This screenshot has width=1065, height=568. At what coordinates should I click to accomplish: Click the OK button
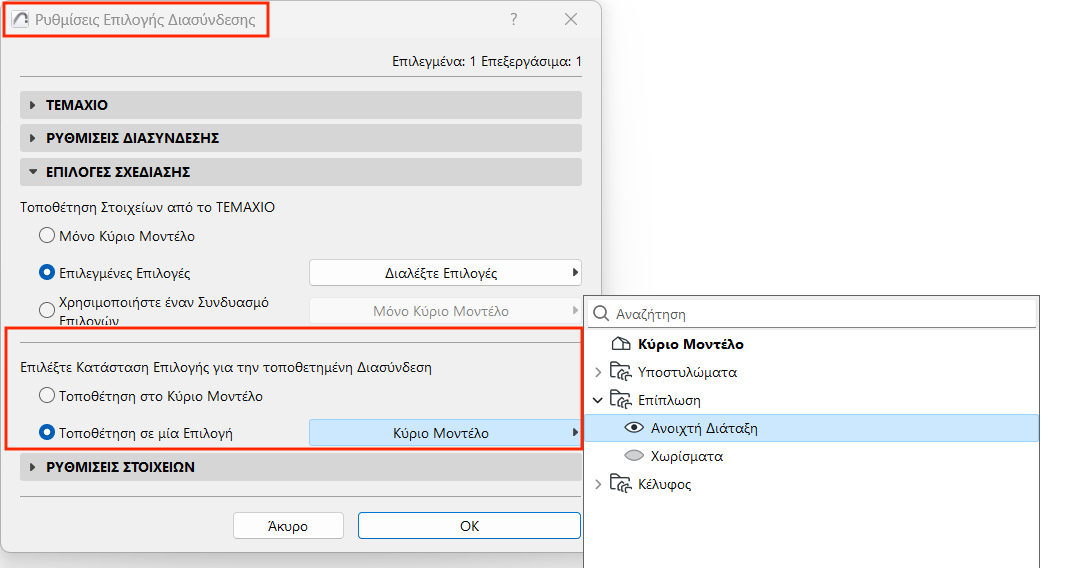click(x=469, y=526)
